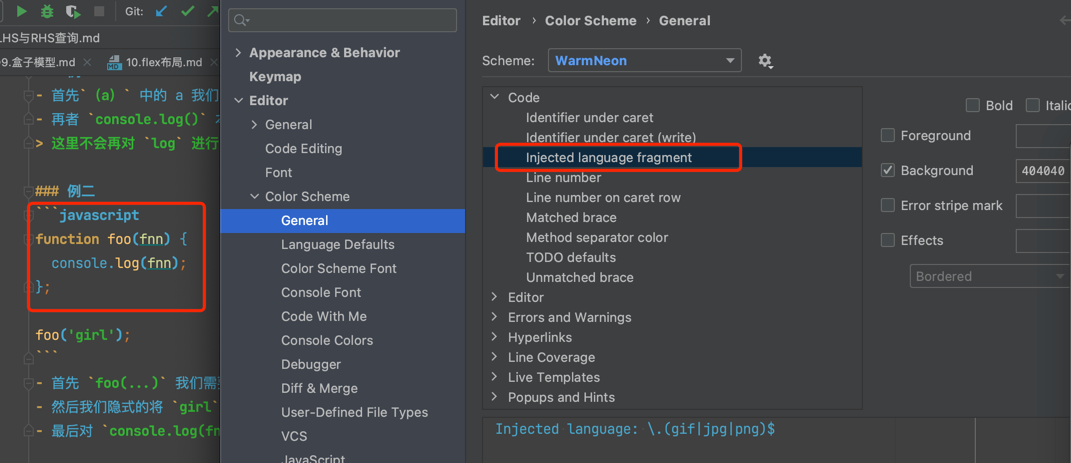Screen dimensions: 1071x463
Task: Select Injected language fragment row
Action: [x=672, y=158]
